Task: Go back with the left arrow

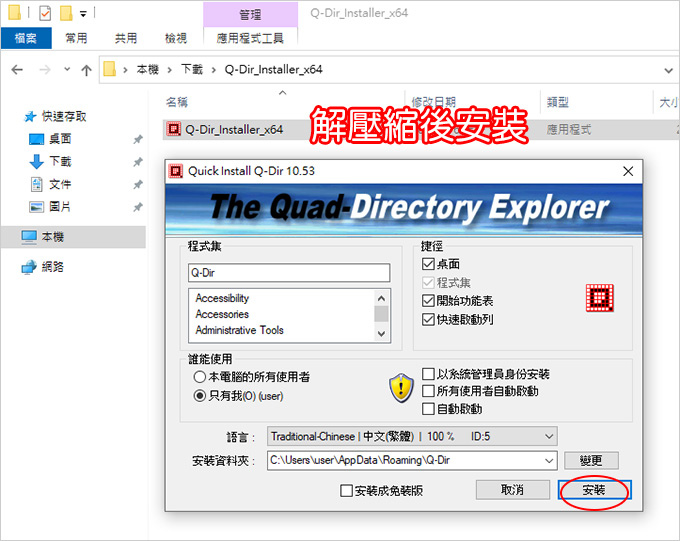Action: point(17,69)
